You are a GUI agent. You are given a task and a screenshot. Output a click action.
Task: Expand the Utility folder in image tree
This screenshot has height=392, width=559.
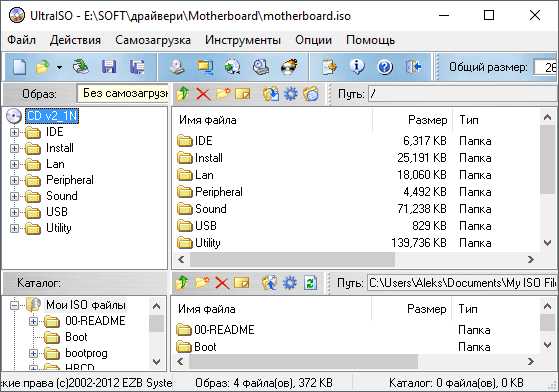[x=14, y=228]
